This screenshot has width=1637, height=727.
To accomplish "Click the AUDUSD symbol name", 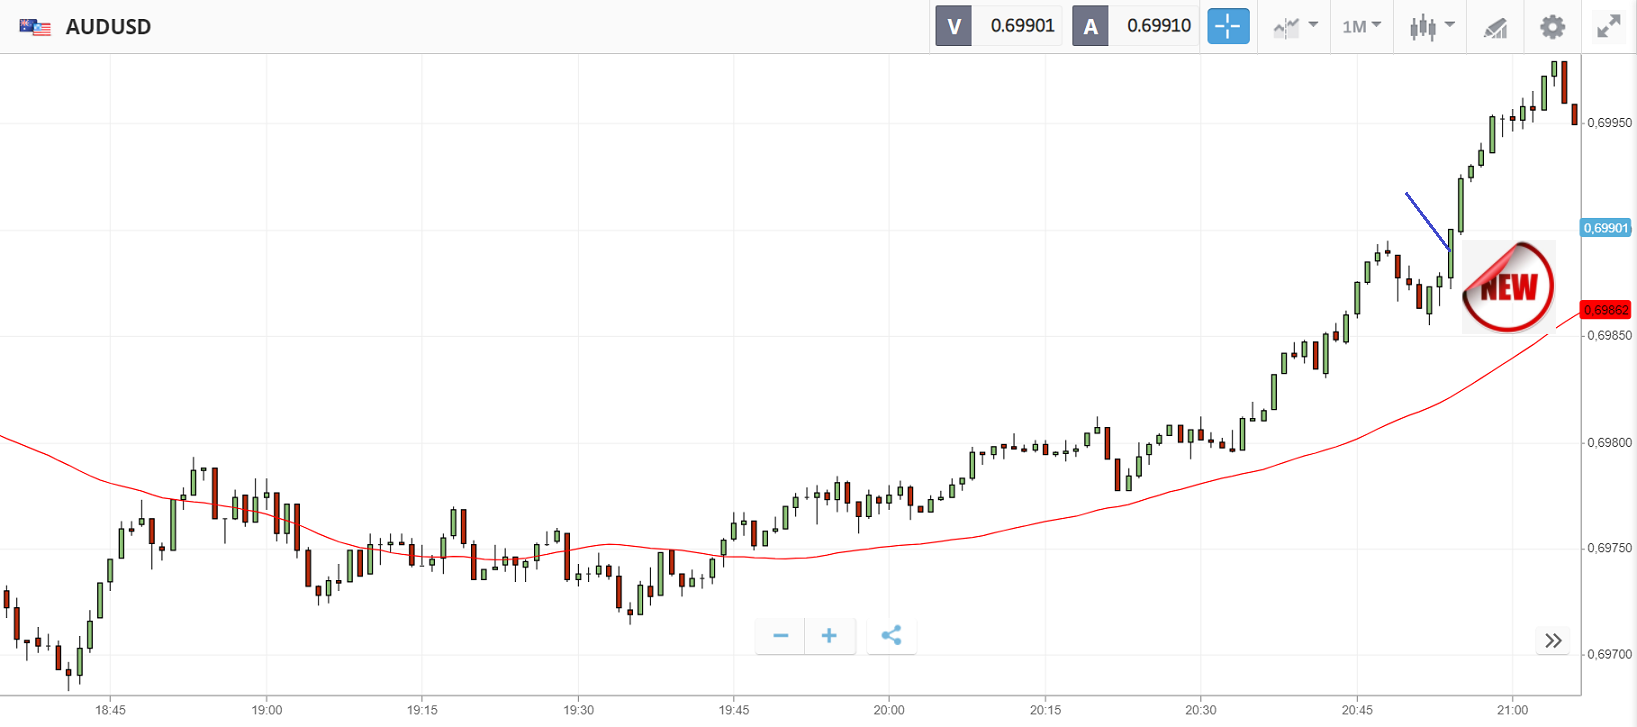I will [x=108, y=27].
